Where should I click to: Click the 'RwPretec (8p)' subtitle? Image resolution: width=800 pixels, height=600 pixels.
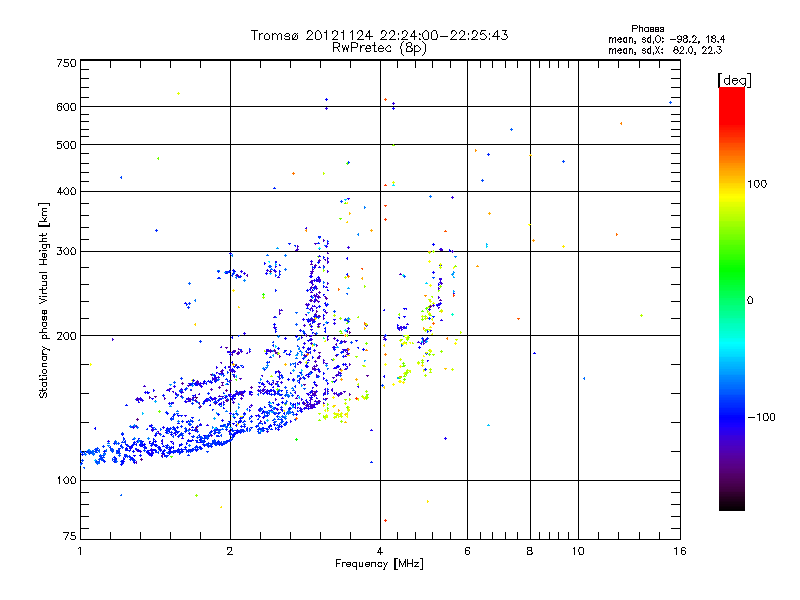tap(379, 48)
